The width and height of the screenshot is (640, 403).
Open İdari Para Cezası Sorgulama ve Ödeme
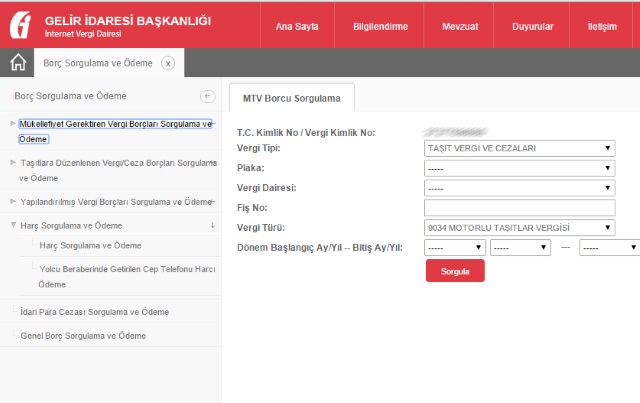click(94, 312)
